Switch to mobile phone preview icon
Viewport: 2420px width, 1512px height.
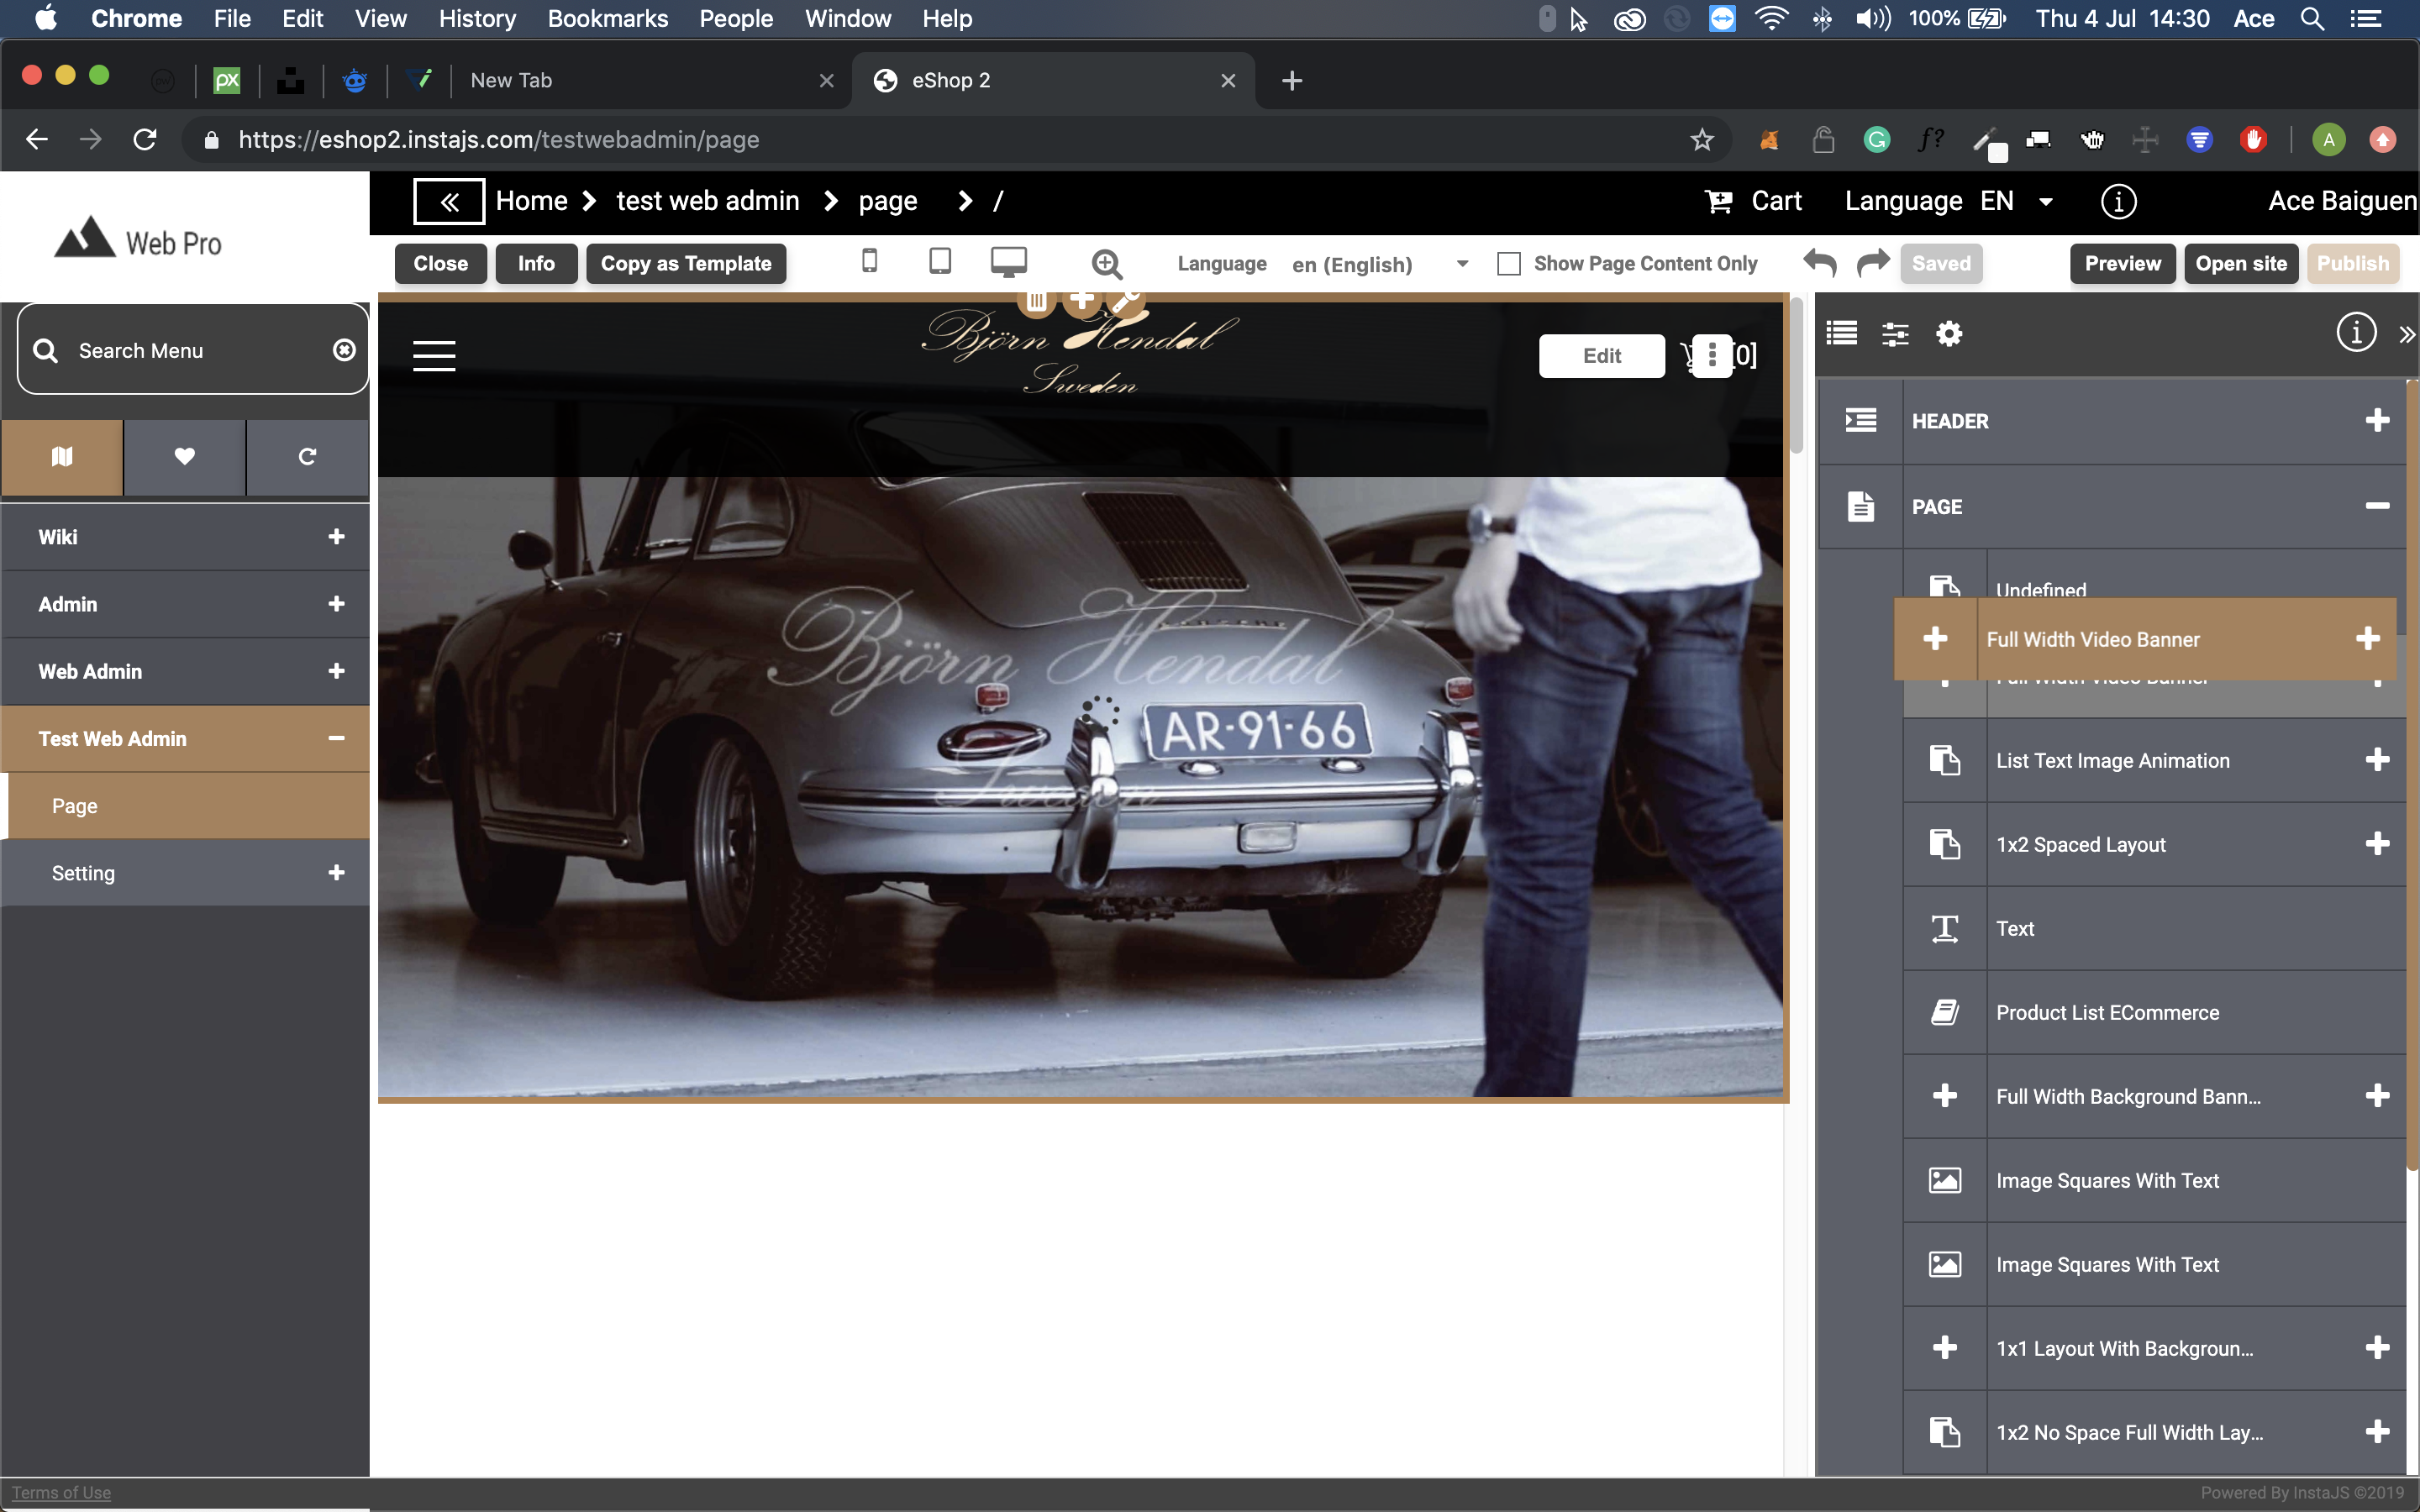coord(869,262)
